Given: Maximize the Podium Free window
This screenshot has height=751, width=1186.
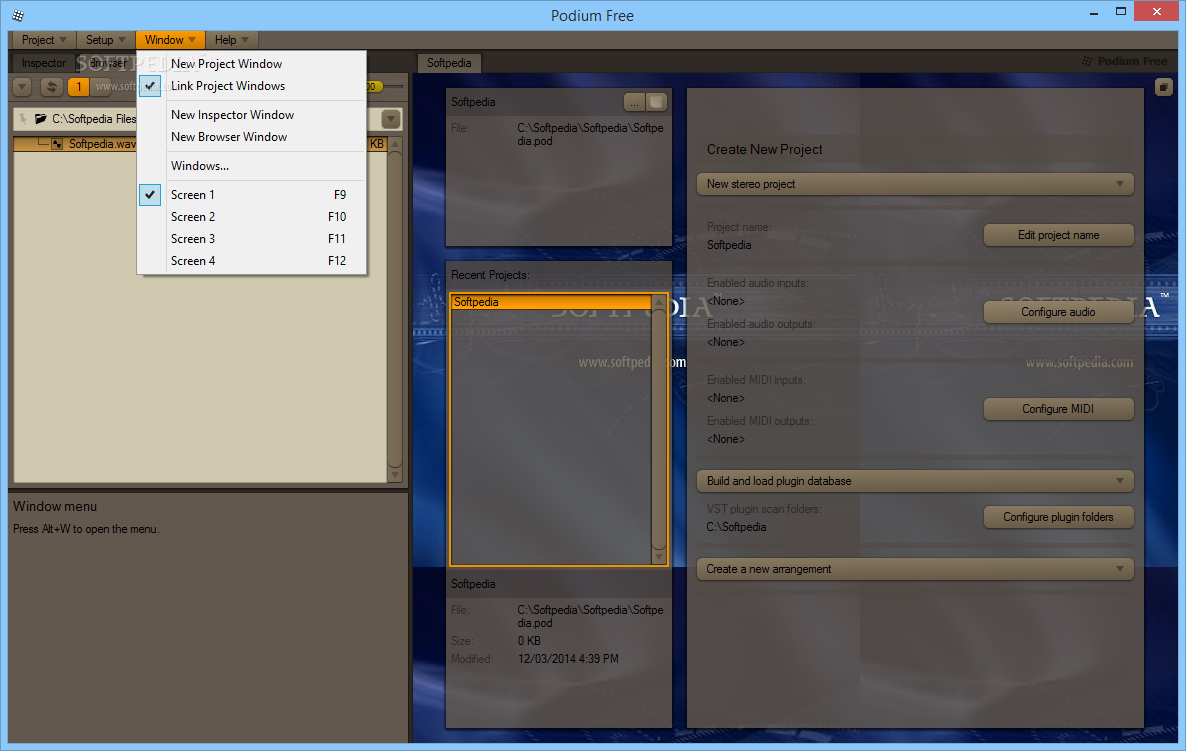Looking at the screenshot, I should (x=1121, y=11).
